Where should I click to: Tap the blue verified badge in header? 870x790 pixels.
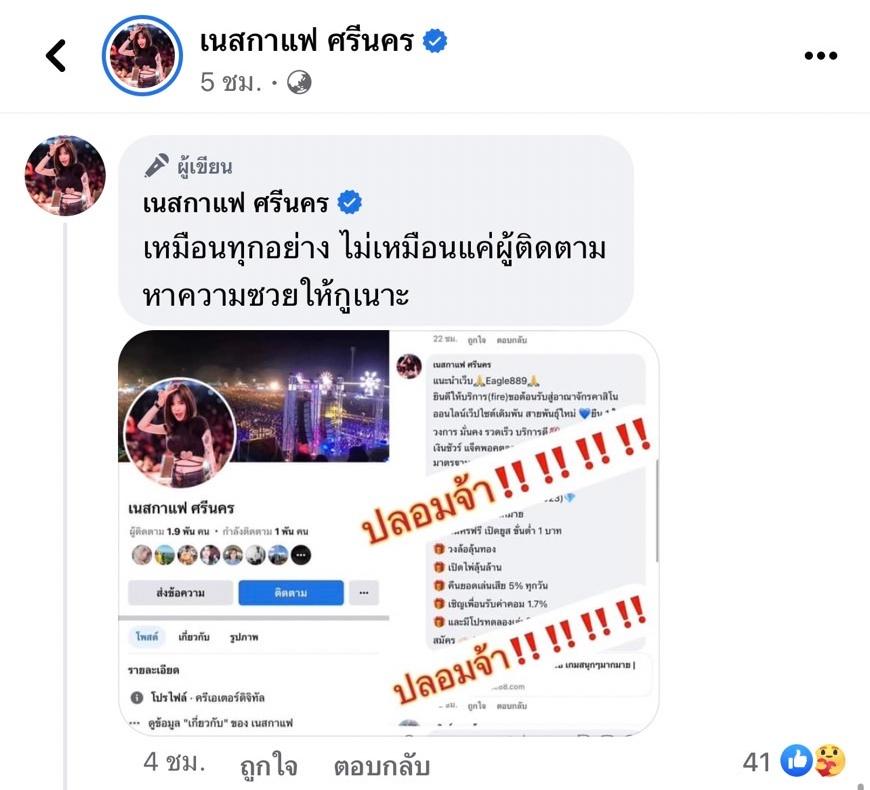click(435, 41)
